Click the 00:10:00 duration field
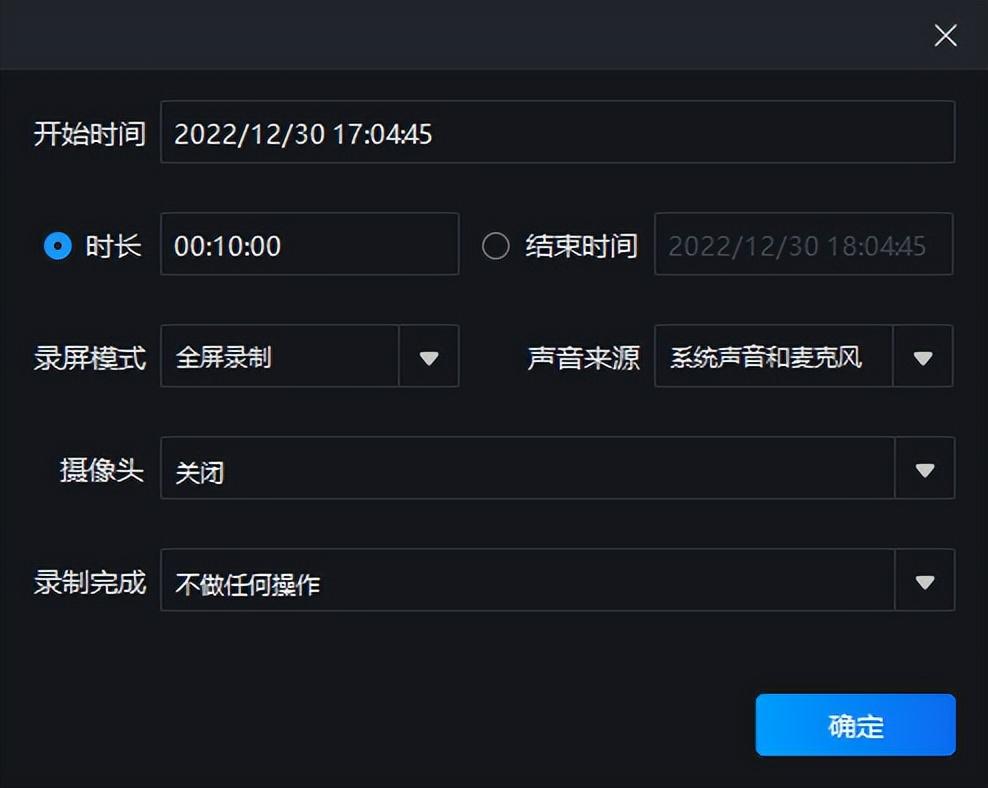This screenshot has height=788, width=988. pos(309,245)
